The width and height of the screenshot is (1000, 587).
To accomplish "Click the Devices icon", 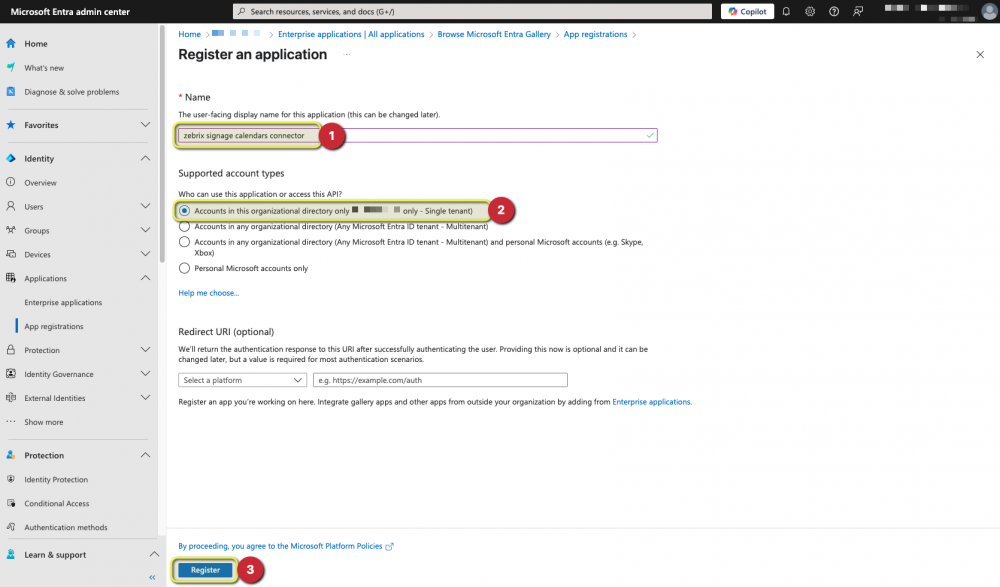I will [x=11, y=254].
